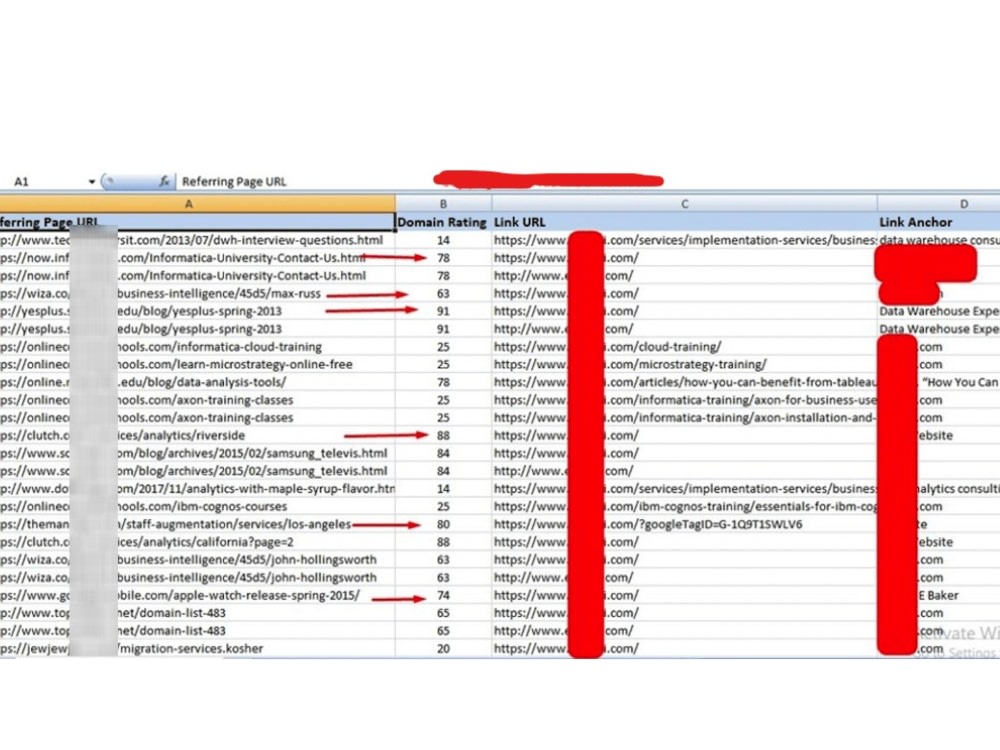This screenshot has width=1000, height=750.
Task: Select Link URL ending in microstrategy-training/
Action: click(684, 365)
